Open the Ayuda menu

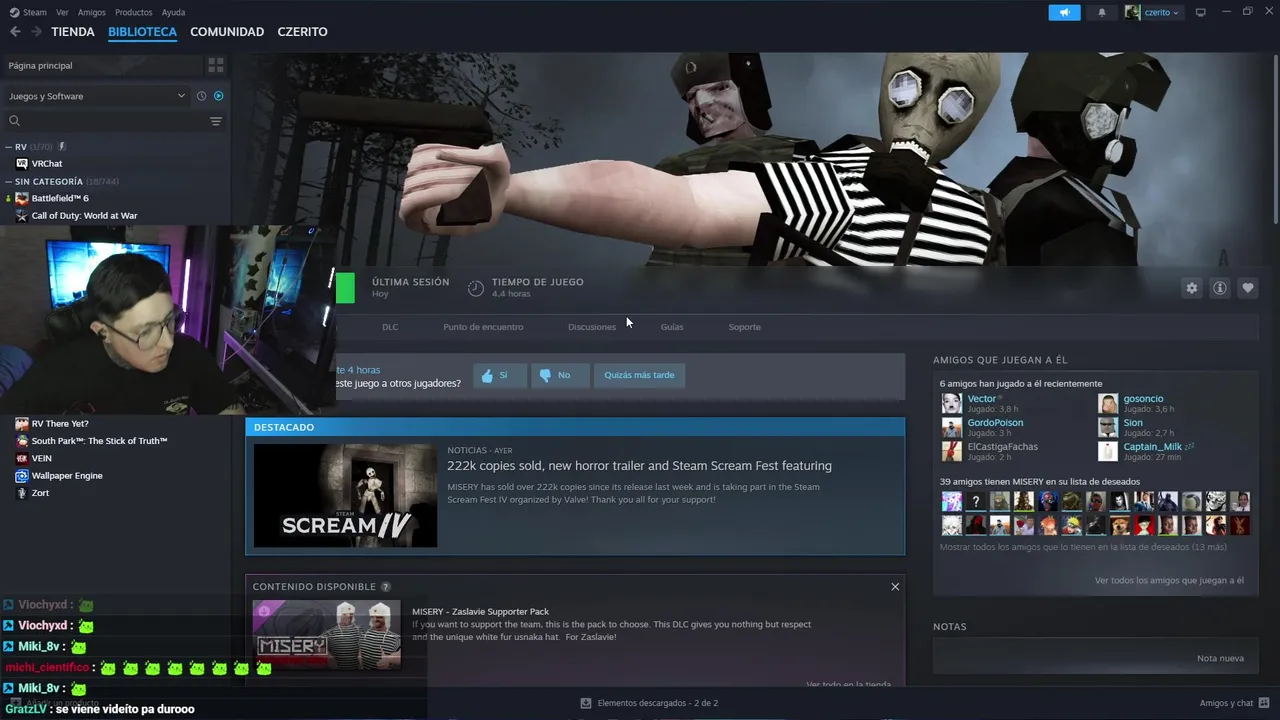(x=173, y=12)
